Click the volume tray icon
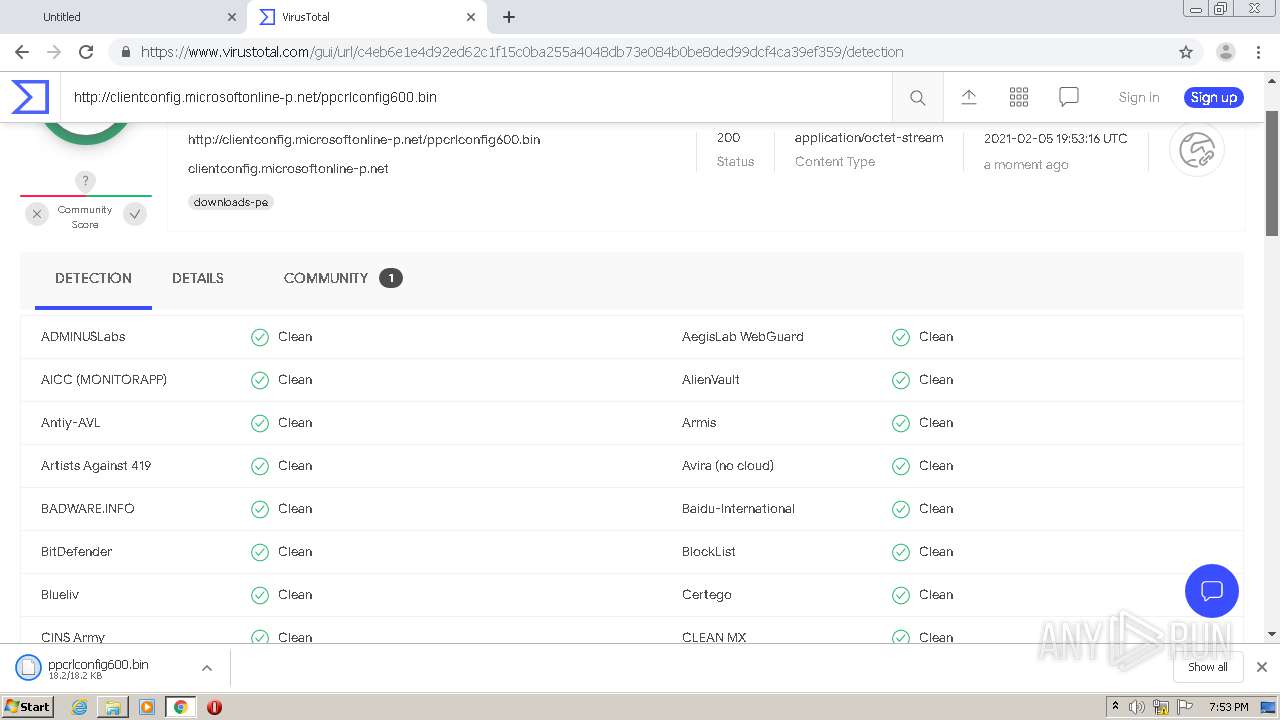1280x720 pixels. point(1136,707)
